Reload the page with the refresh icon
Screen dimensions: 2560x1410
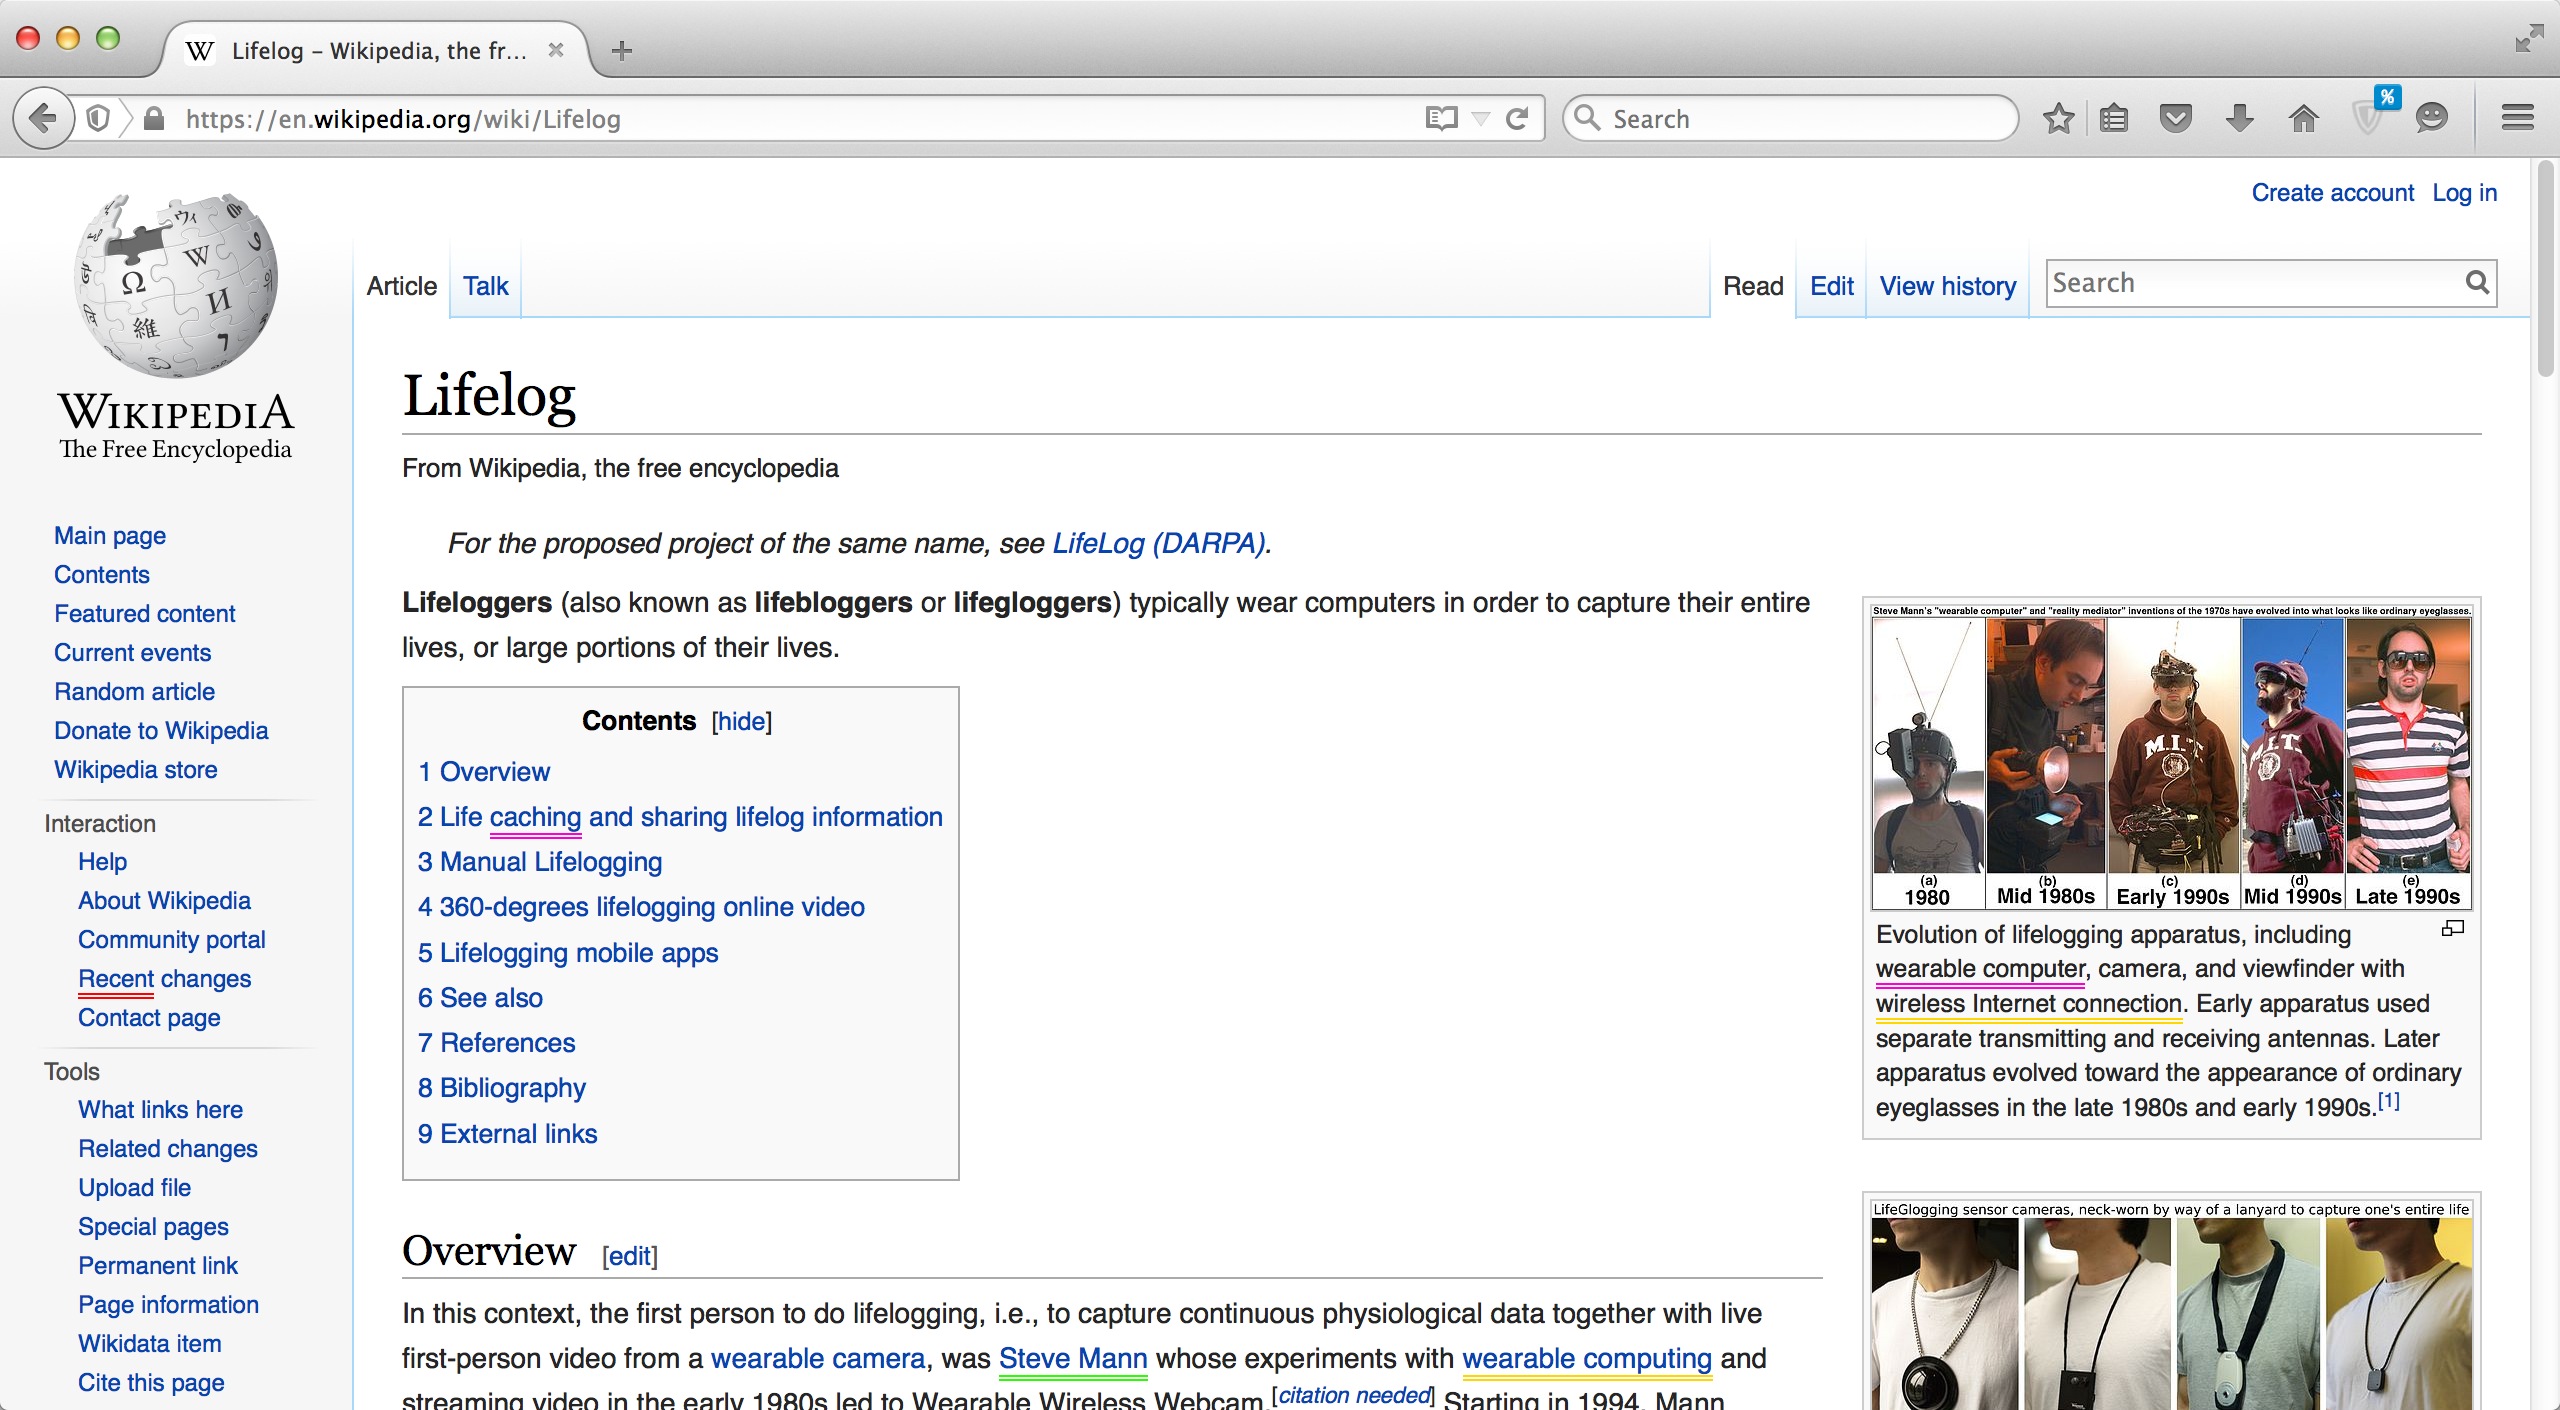1517,119
